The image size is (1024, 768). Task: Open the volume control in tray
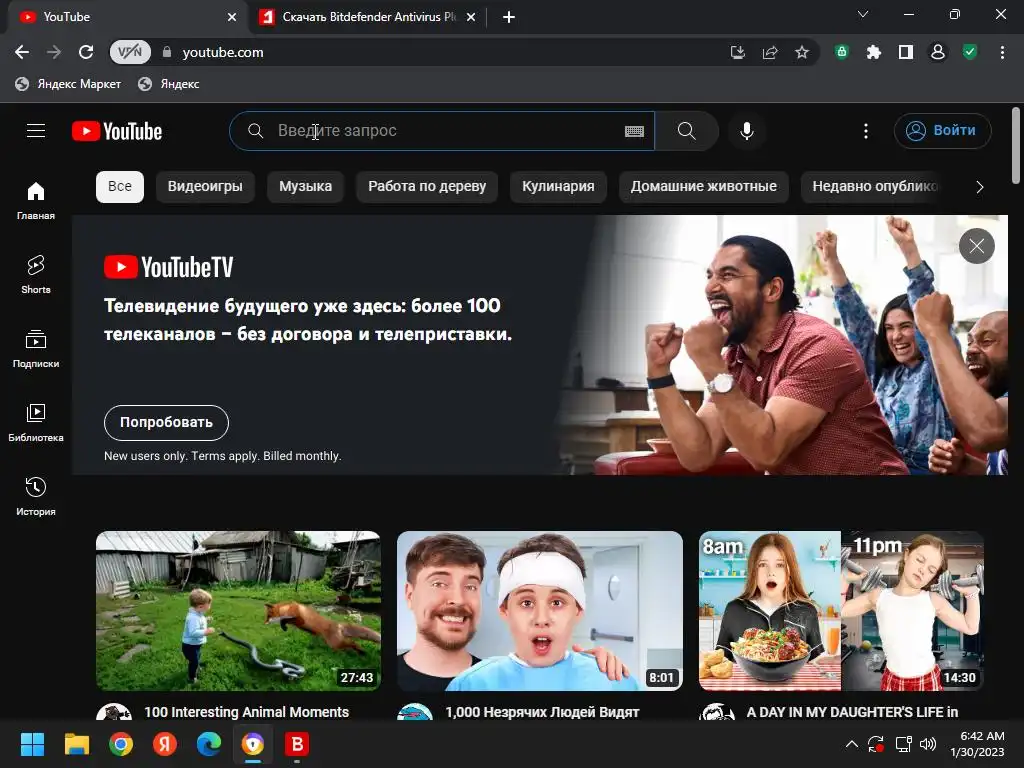click(927, 744)
